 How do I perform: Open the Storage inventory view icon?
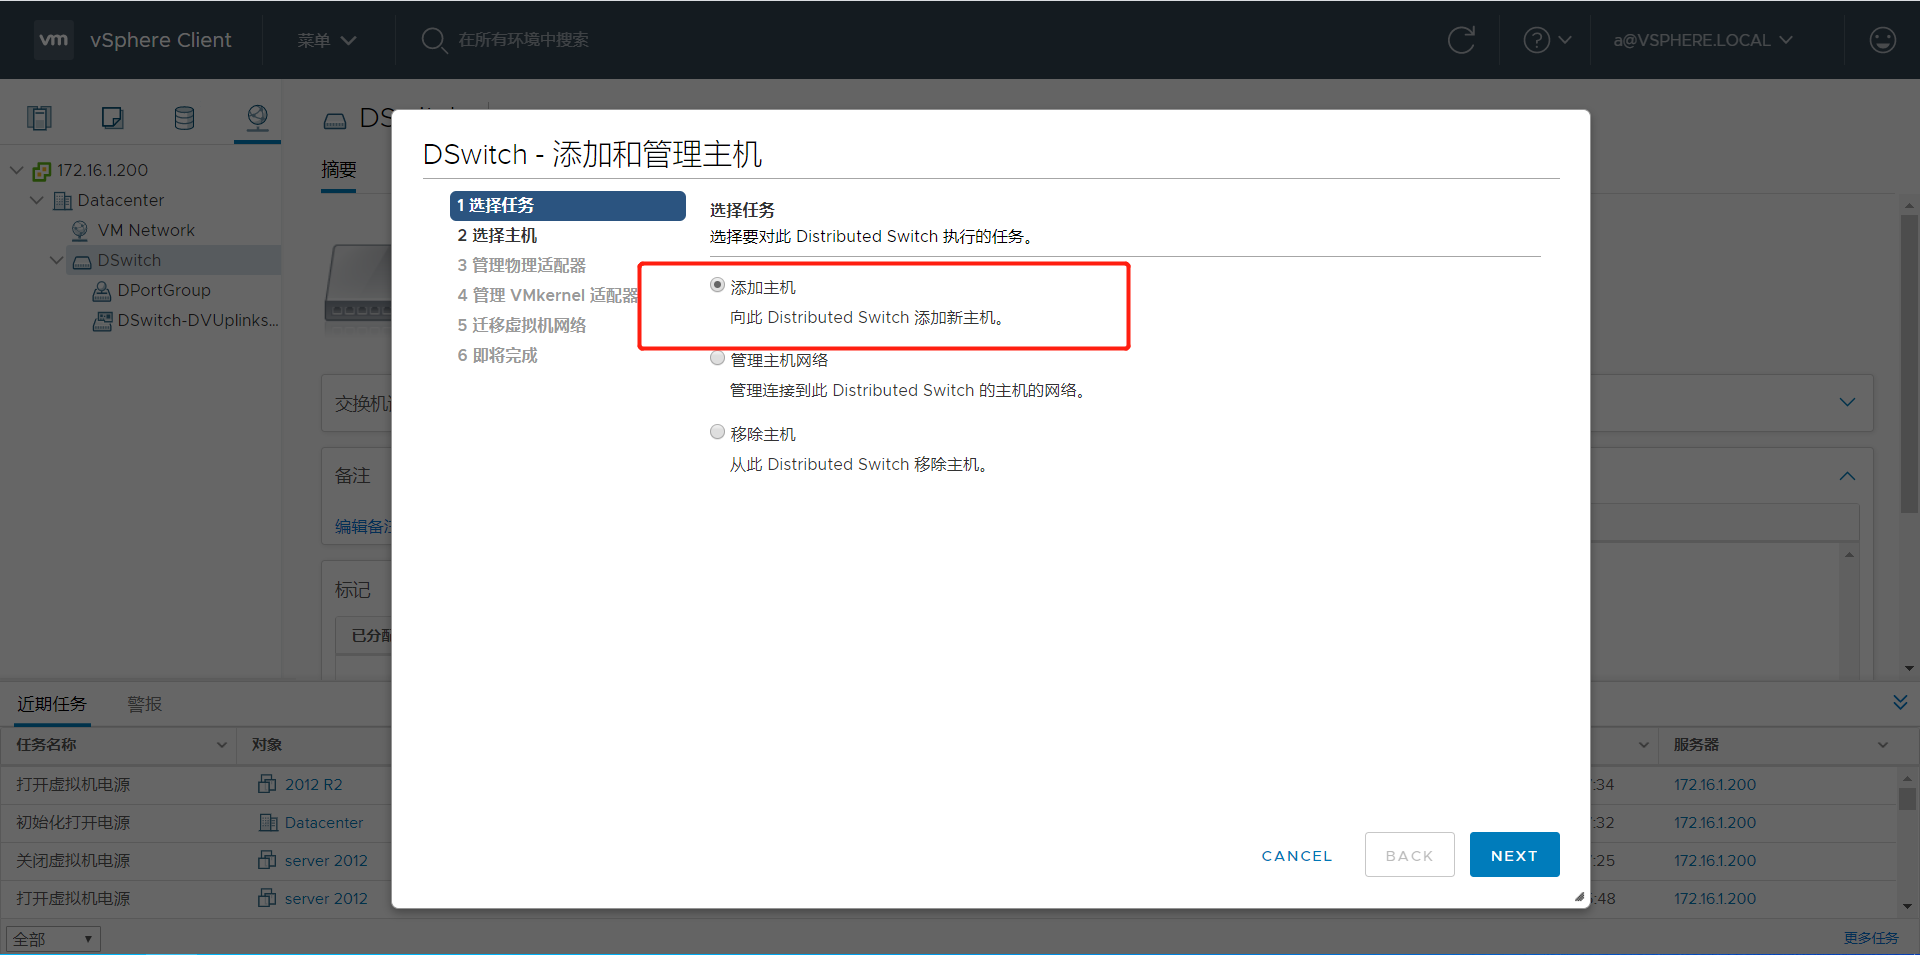click(x=184, y=117)
